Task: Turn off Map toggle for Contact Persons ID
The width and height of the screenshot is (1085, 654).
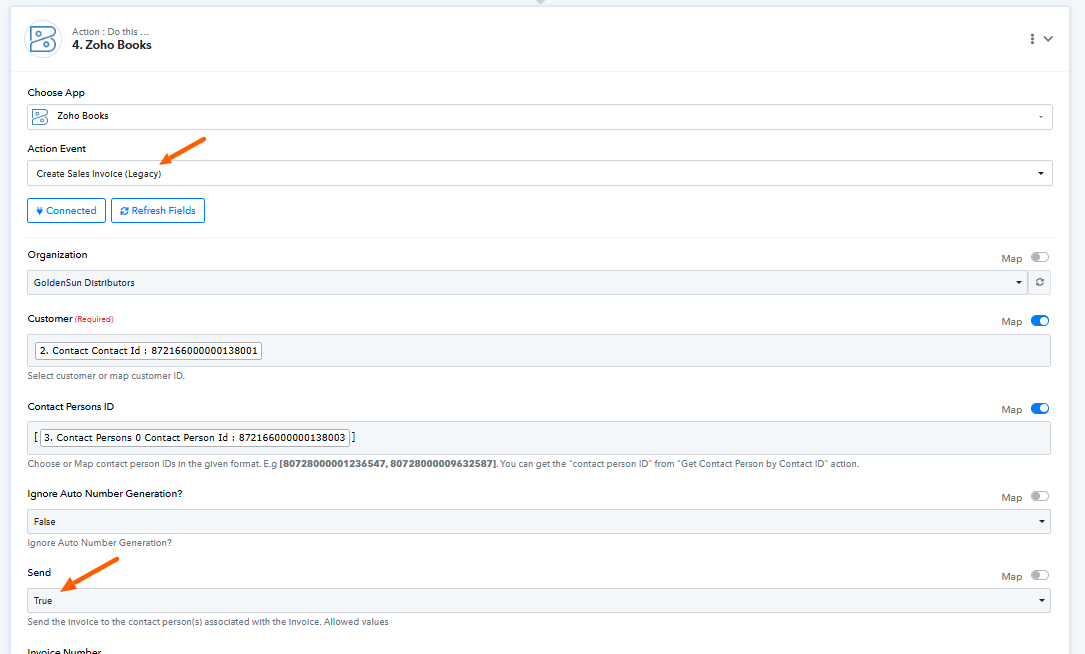Action: click(x=1040, y=409)
